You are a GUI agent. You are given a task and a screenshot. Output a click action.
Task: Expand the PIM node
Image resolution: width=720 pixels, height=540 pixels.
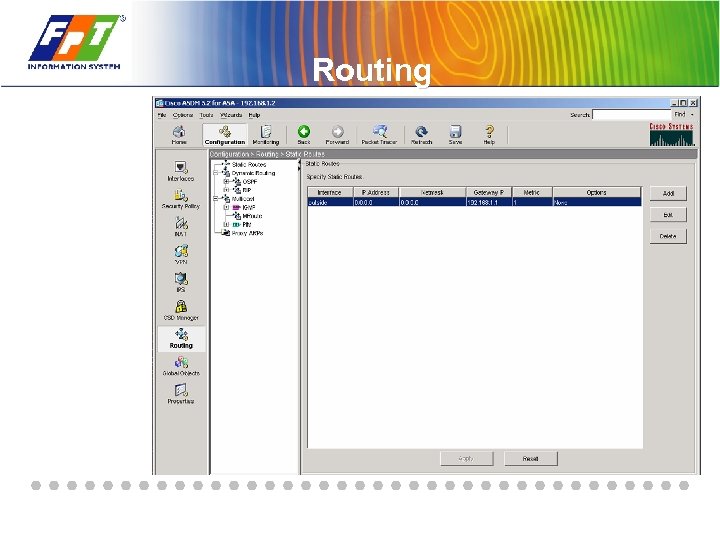pyautogui.click(x=226, y=225)
